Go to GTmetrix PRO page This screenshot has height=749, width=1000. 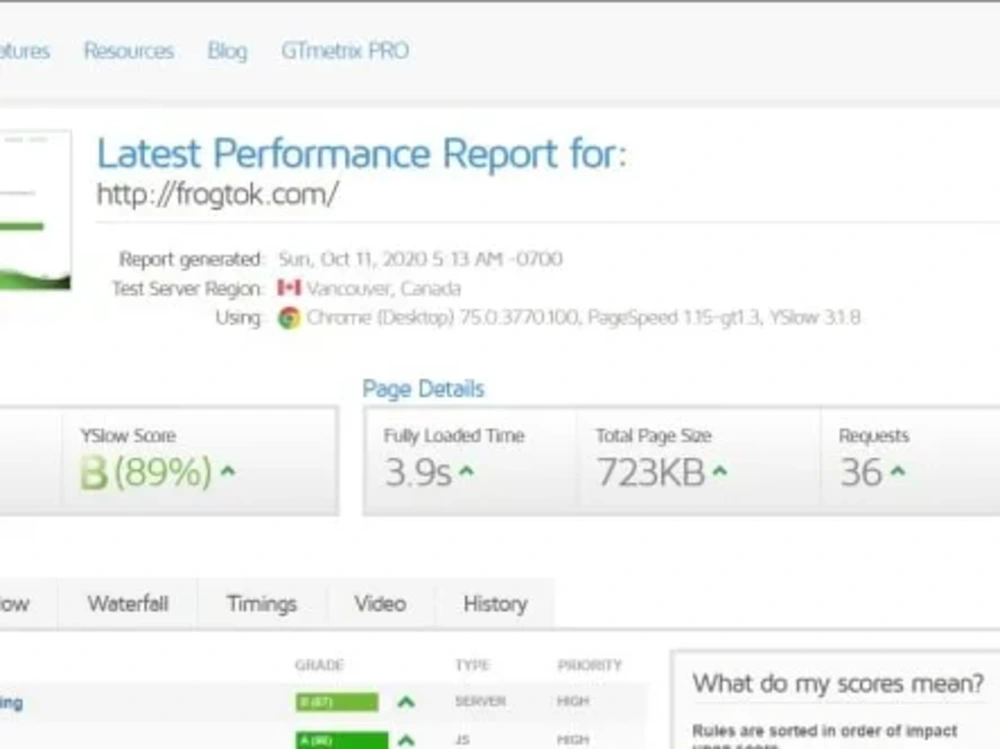[345, 50]
